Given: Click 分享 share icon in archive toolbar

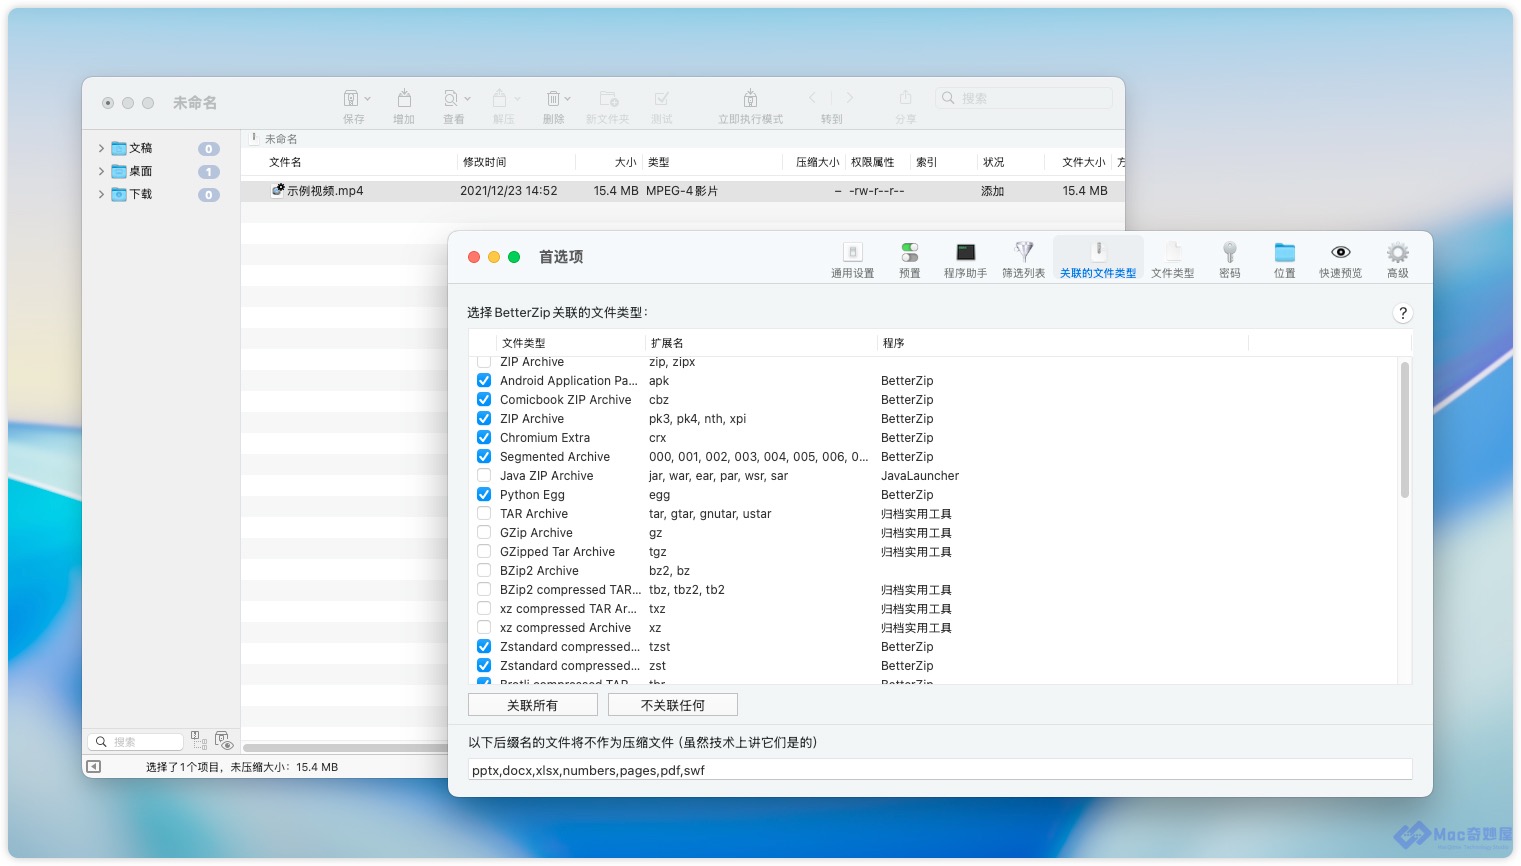Looking at the screenshot, I should 905,97.
